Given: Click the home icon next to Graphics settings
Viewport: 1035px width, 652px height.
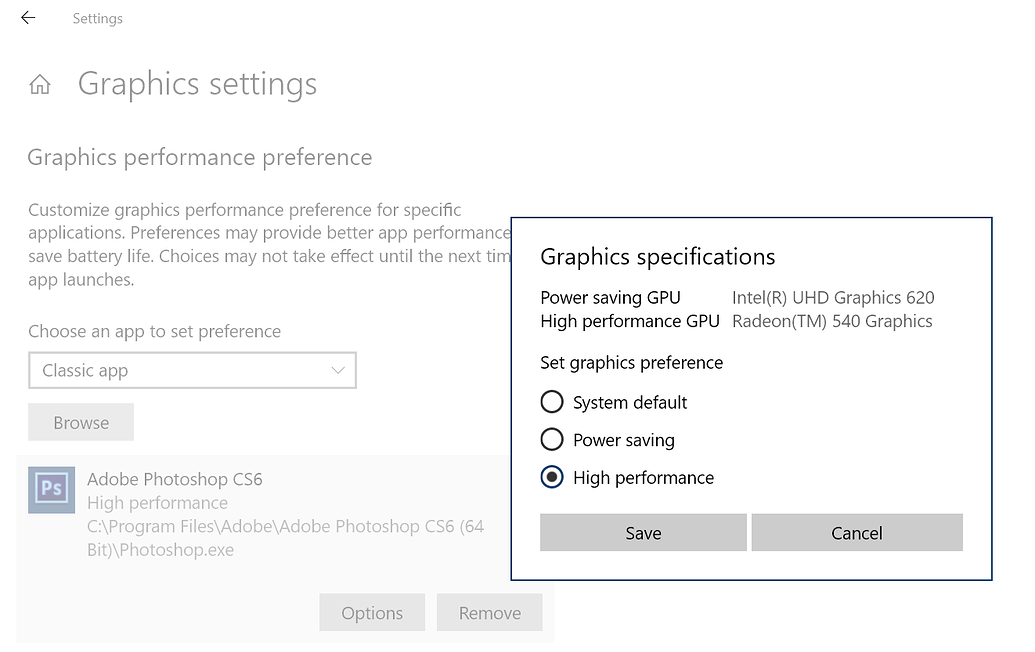Looking at the screenshot, I should coord(39,84).
